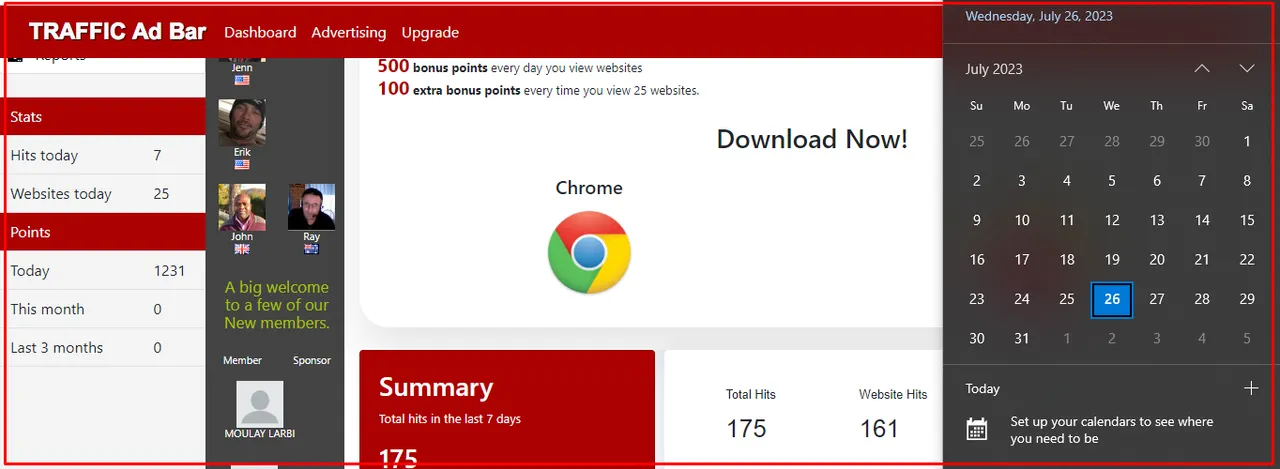1280x469 pixels.
Task: Click the Hits today row
Action: pyautogui.click(x=103, y=155)
